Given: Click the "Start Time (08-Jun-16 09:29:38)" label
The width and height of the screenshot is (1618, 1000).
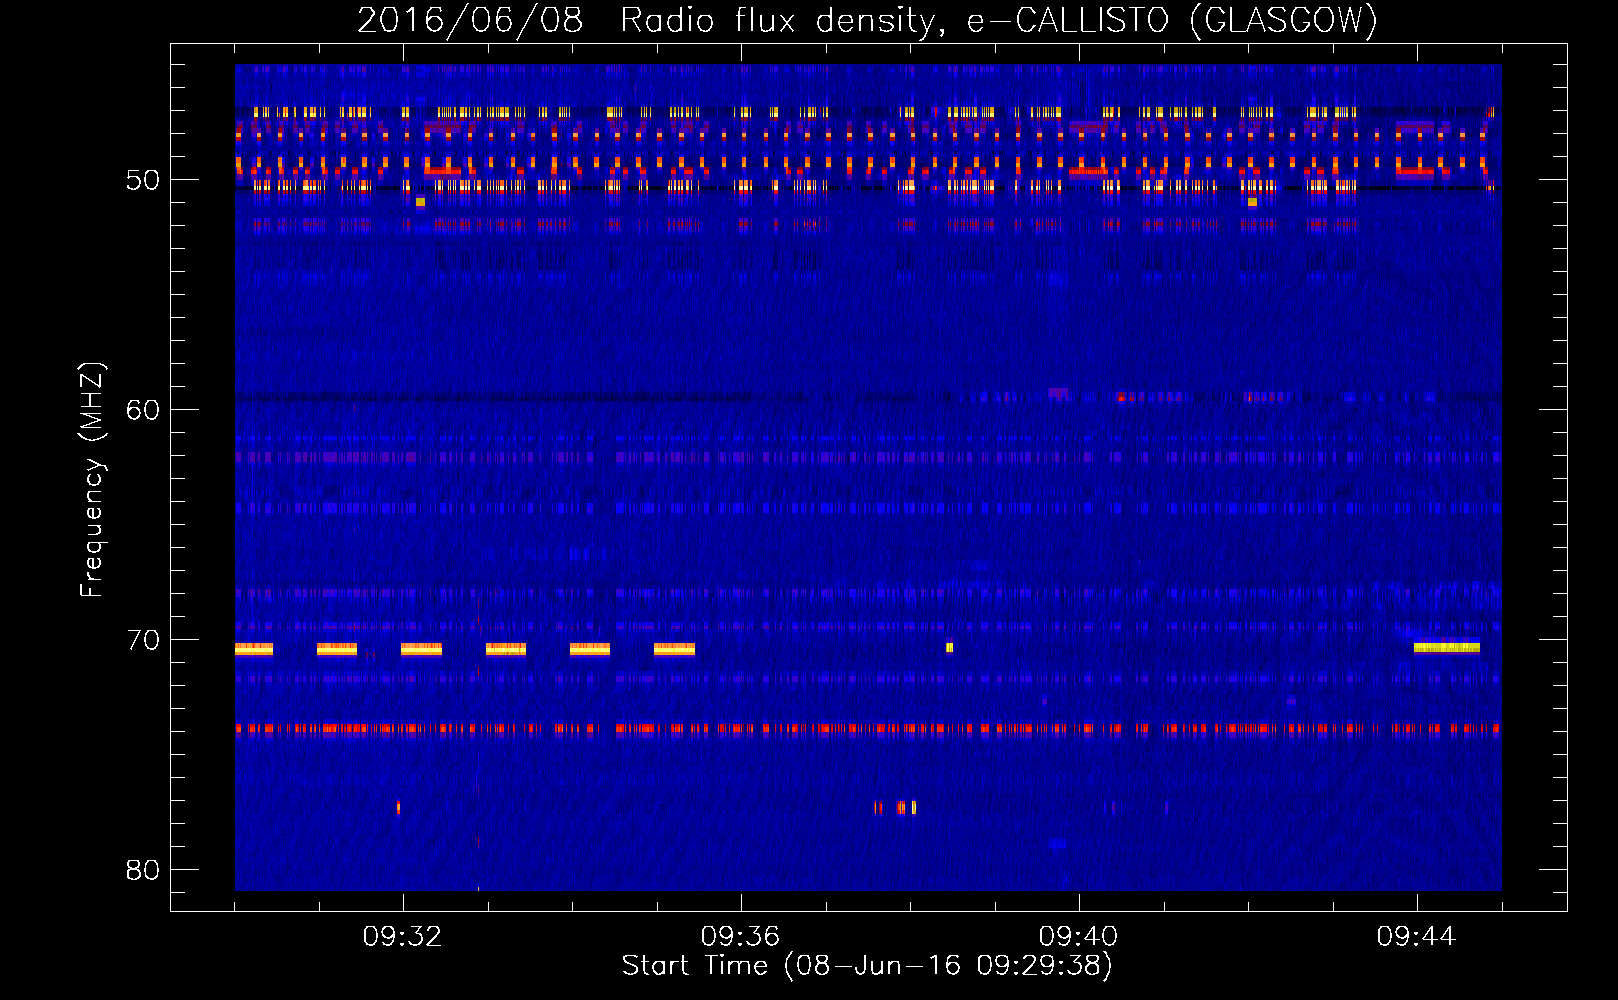Looking at the screenshot, I should (867, 965).
